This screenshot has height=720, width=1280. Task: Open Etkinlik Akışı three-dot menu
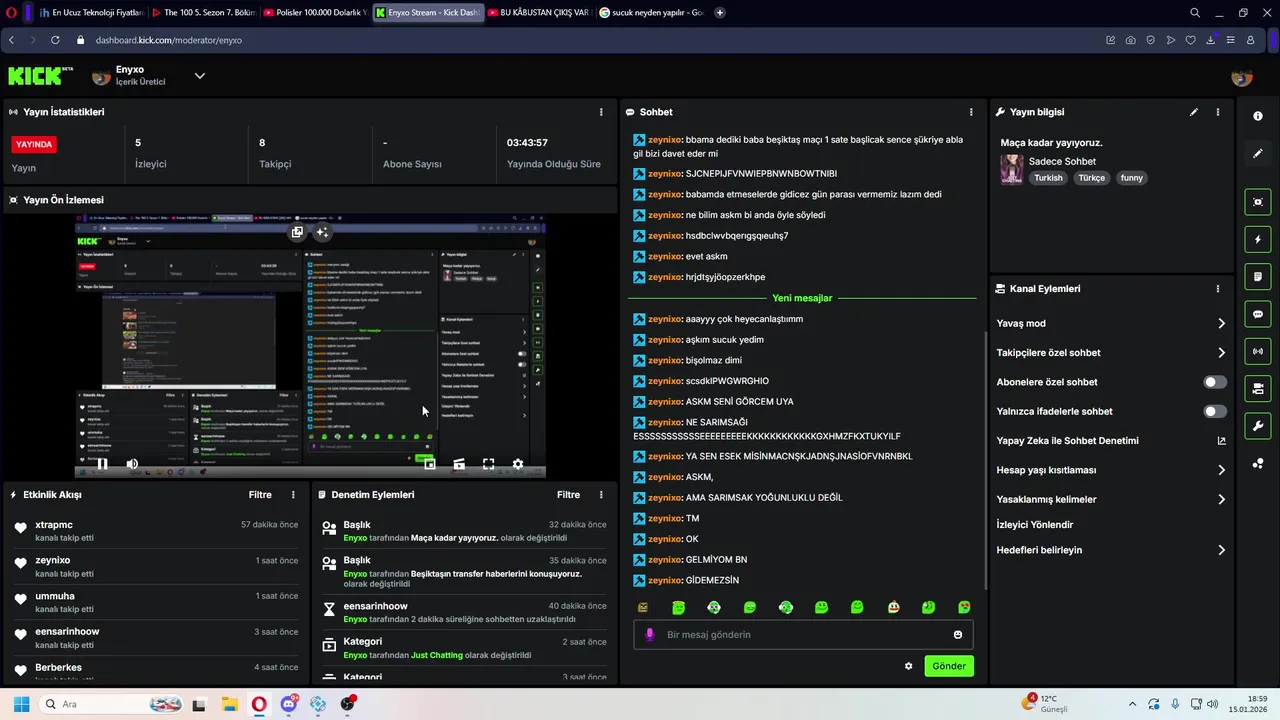tap(293, 495)
